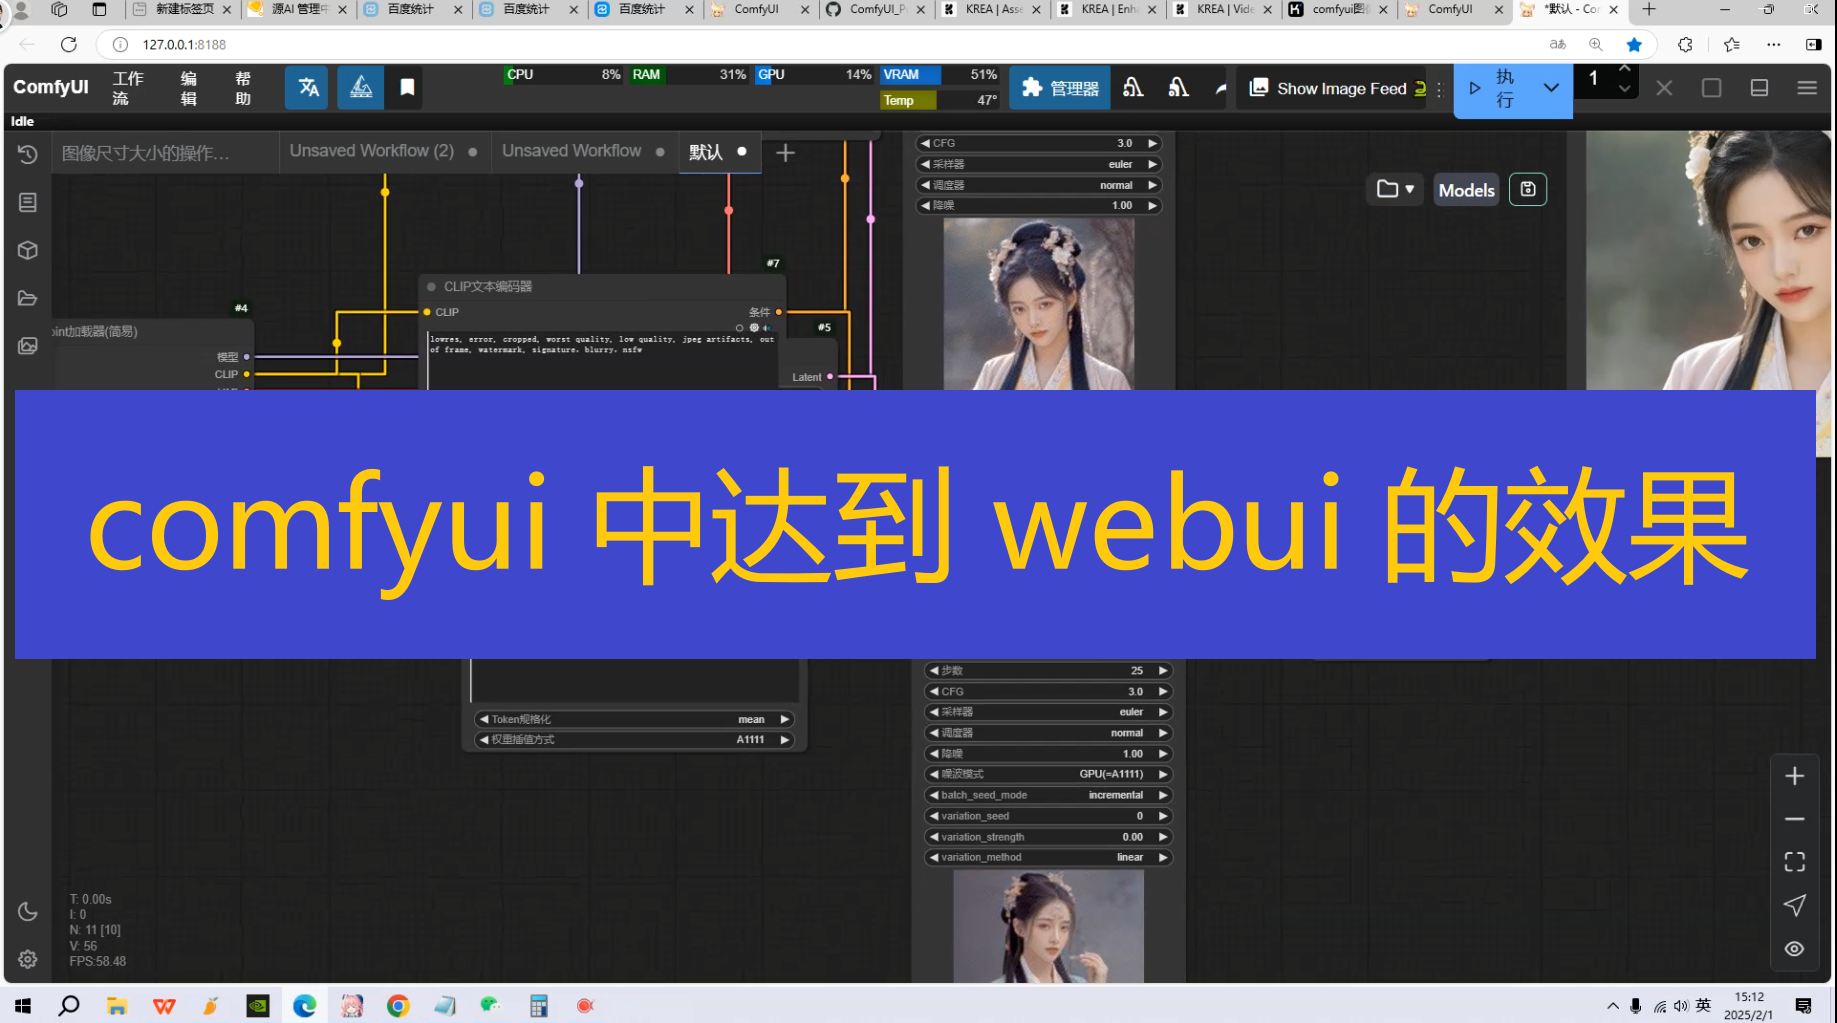1837x1023 pixels.
Task: Add a new workflow tab with plus
Action: 785,152
